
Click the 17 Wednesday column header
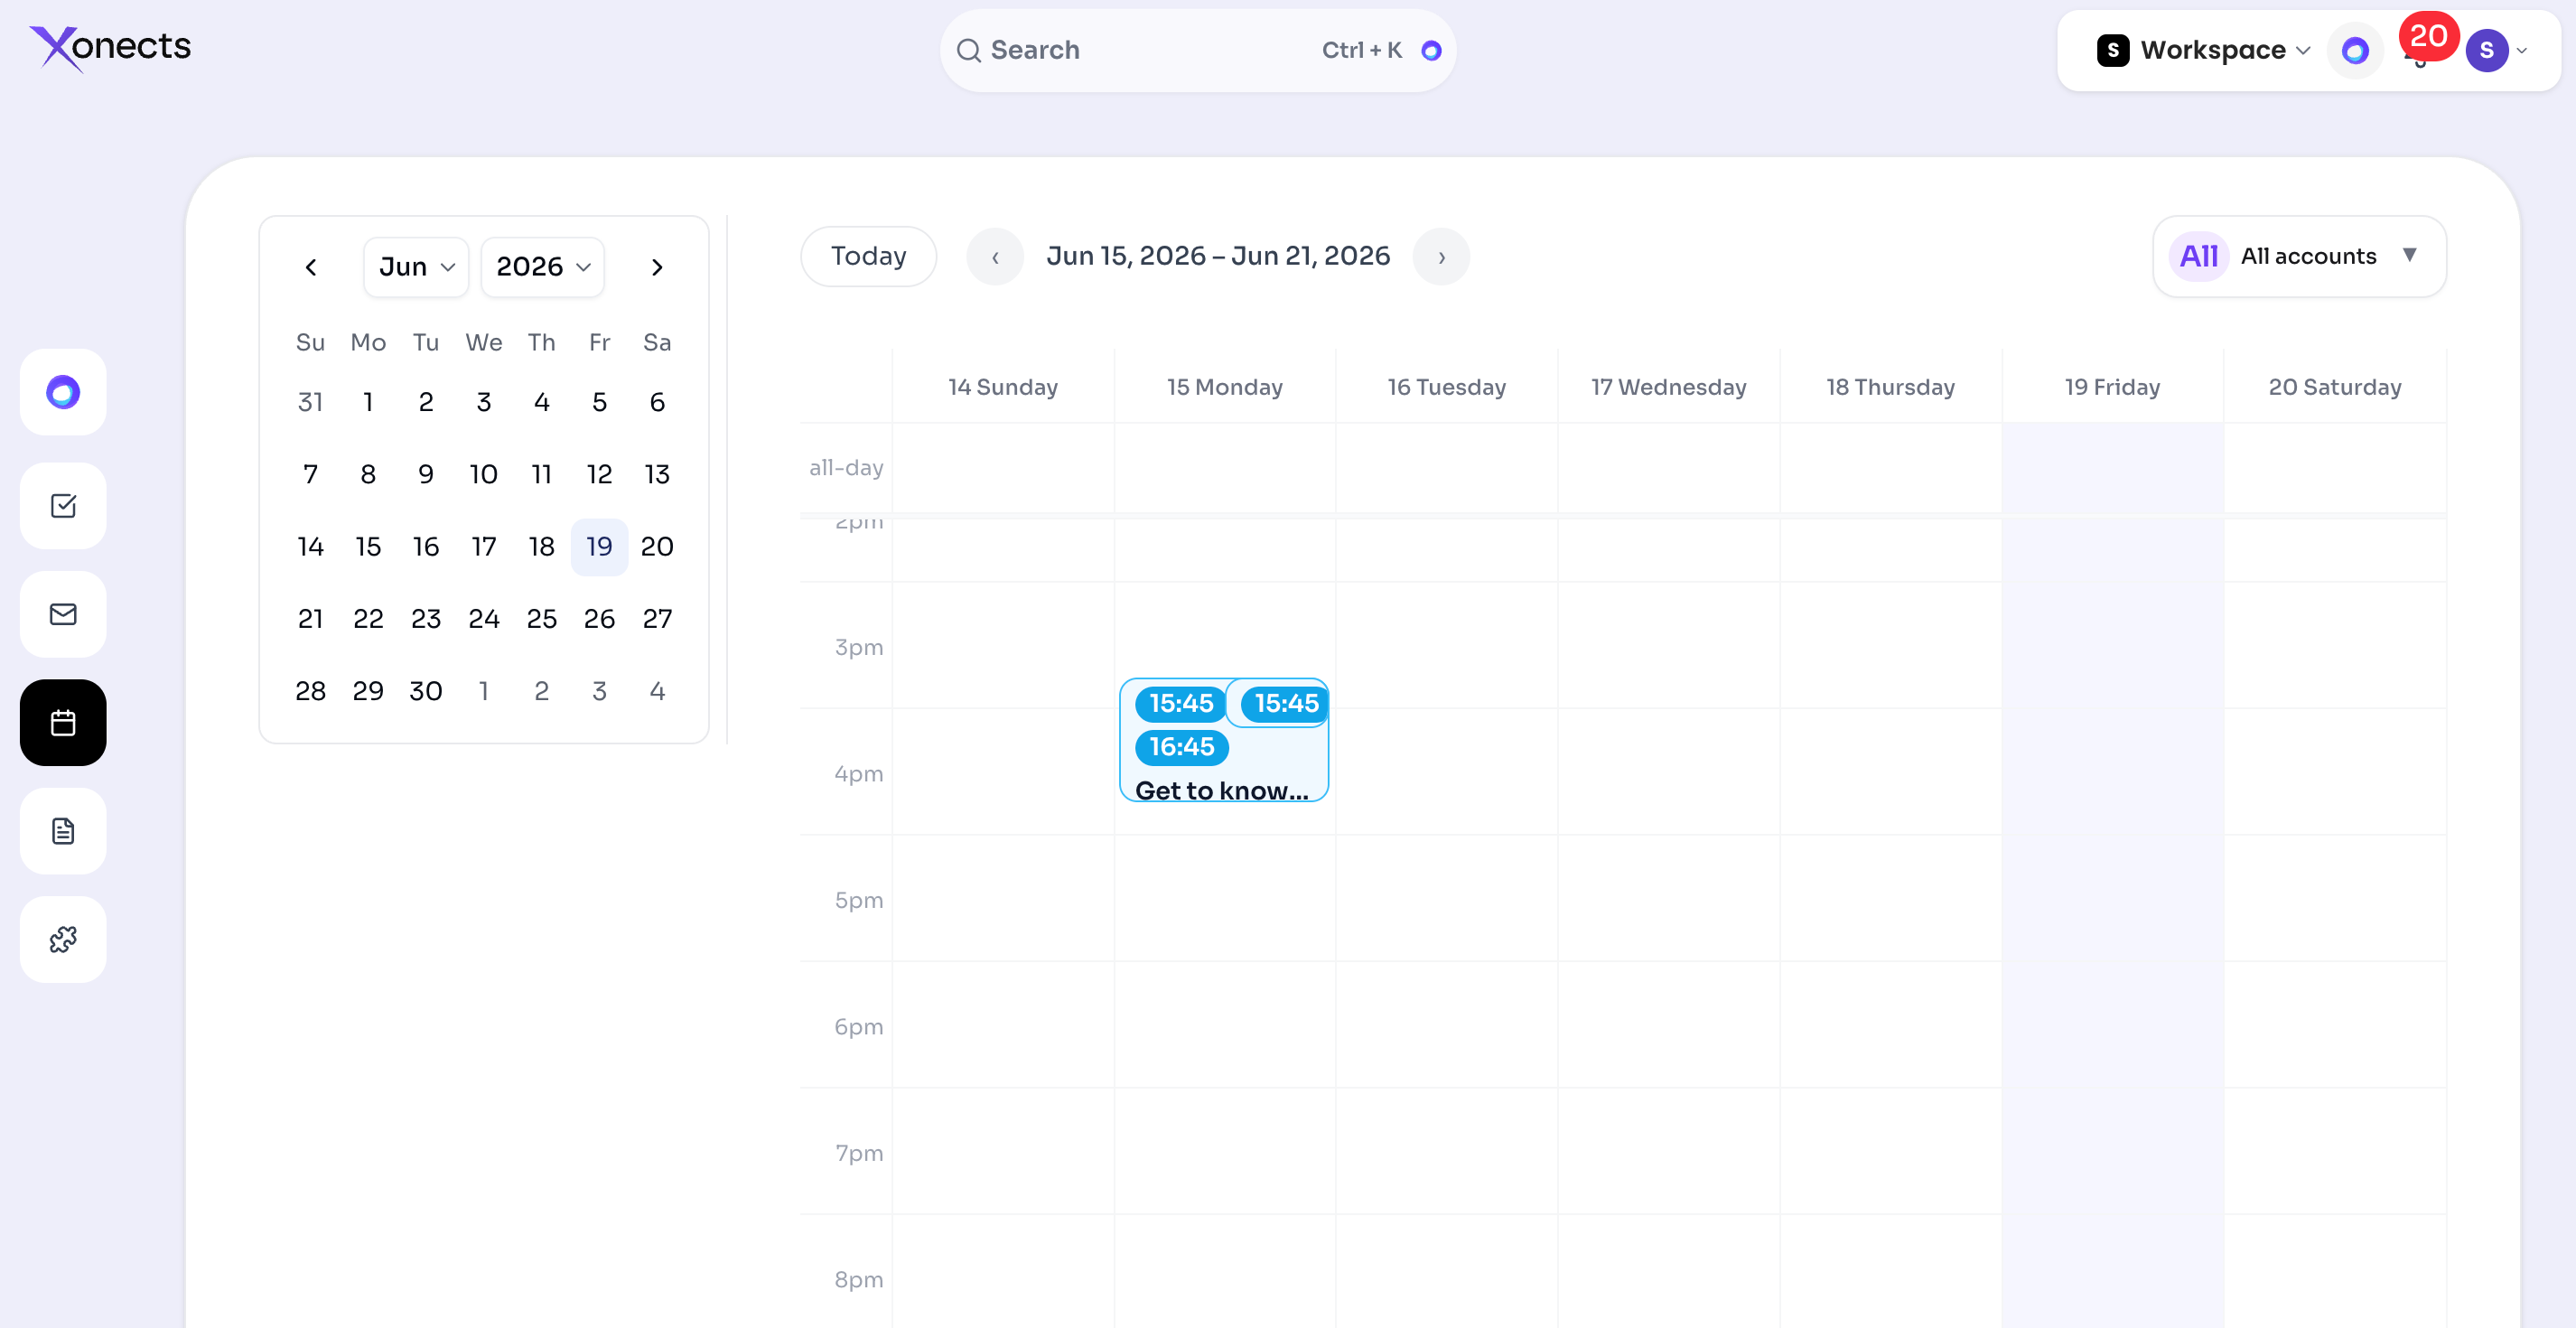(x=1669, y=387)
